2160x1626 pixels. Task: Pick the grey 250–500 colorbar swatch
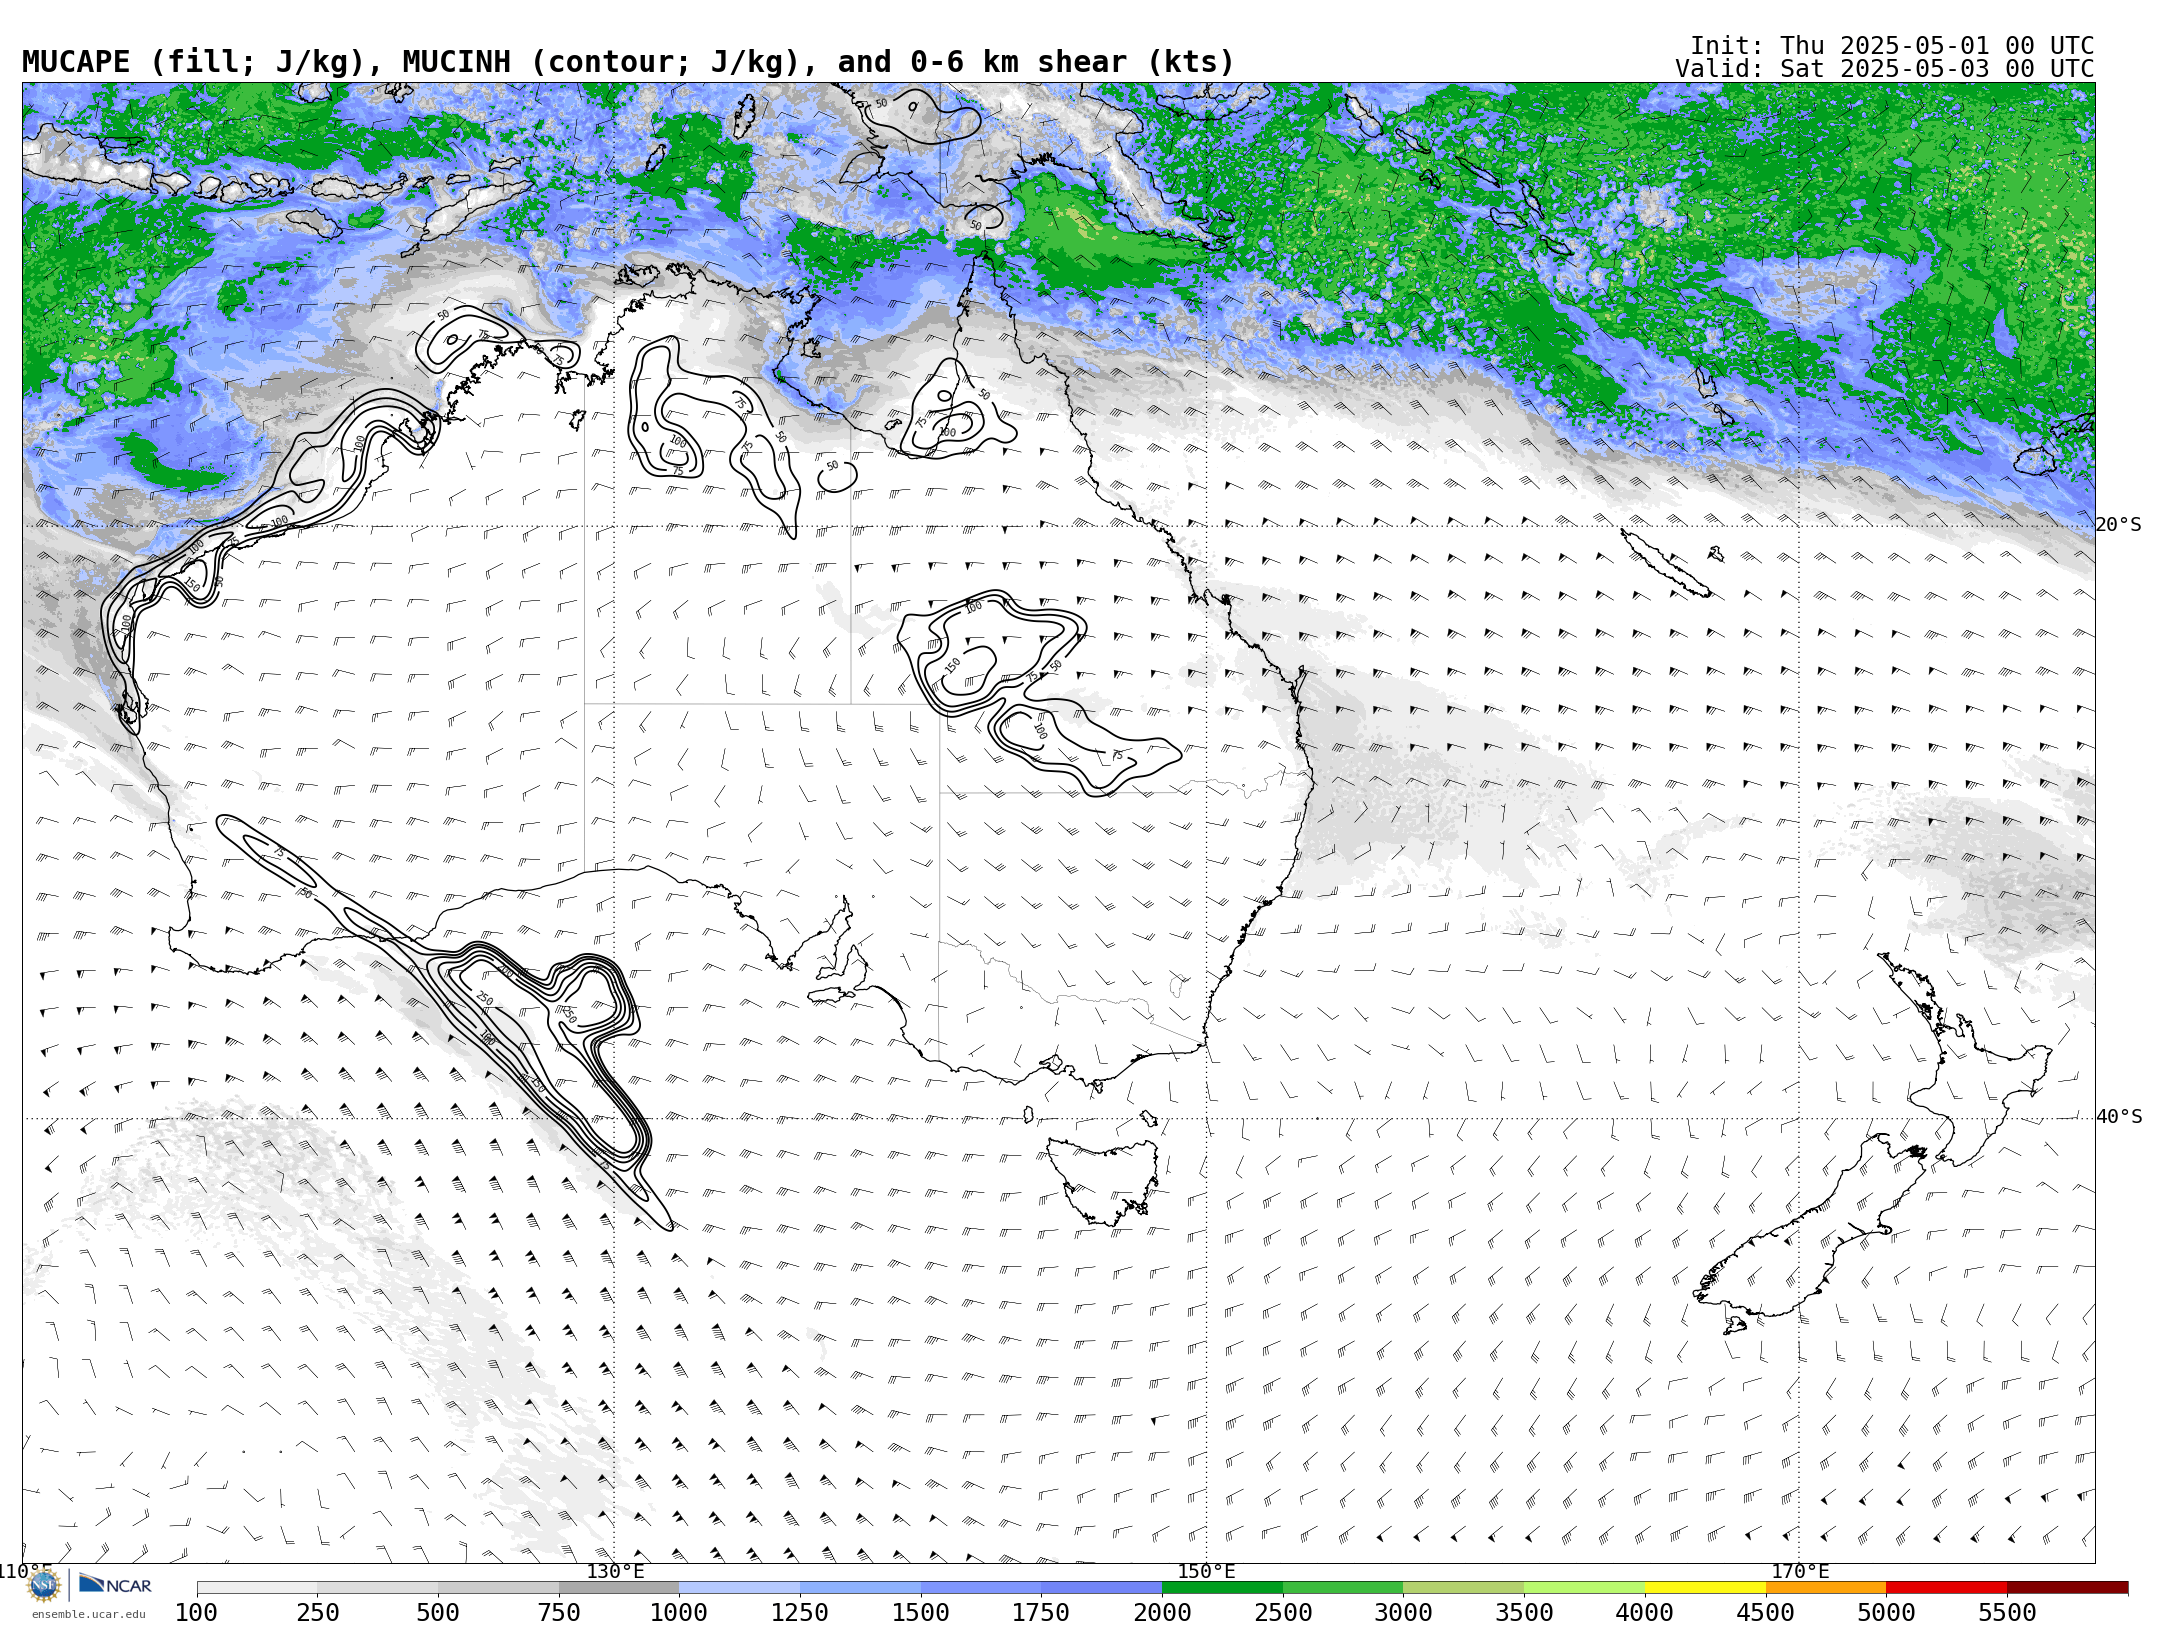[378, 1588]
